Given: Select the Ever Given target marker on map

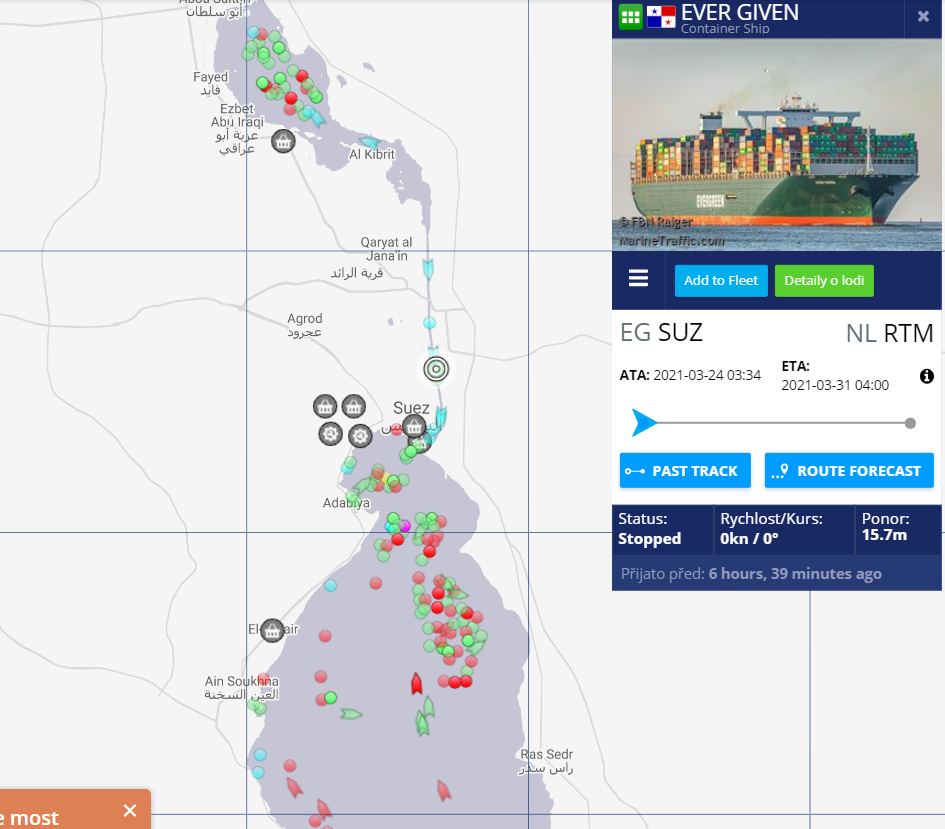Looking at the screenshot, I should pyautogui.click(x=435, y=368).
